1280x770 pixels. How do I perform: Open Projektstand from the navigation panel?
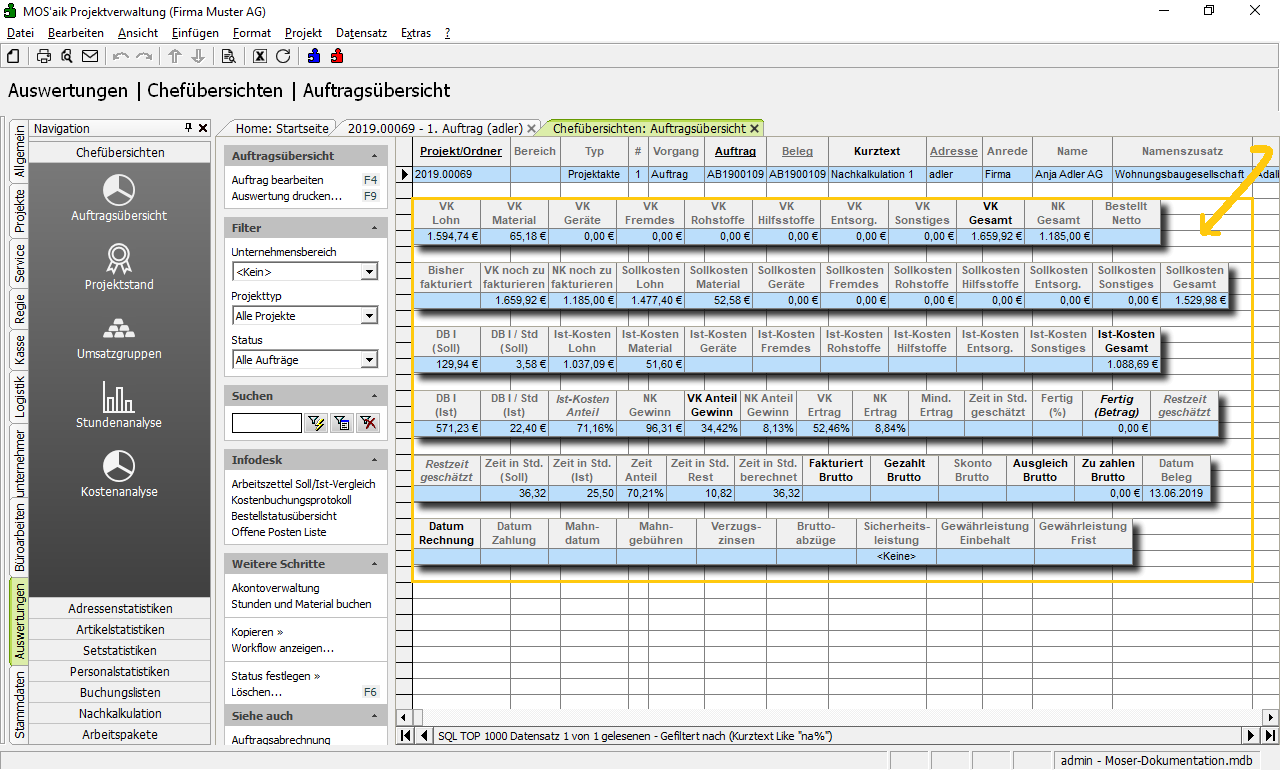tap(119, 266)
